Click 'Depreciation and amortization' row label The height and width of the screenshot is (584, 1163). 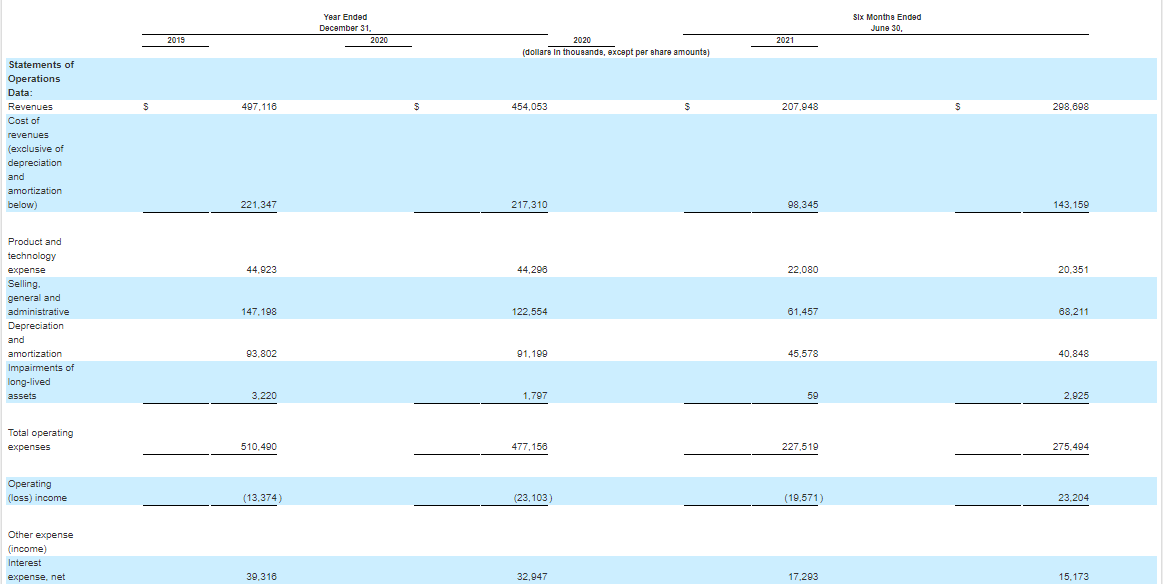(36, 340)
